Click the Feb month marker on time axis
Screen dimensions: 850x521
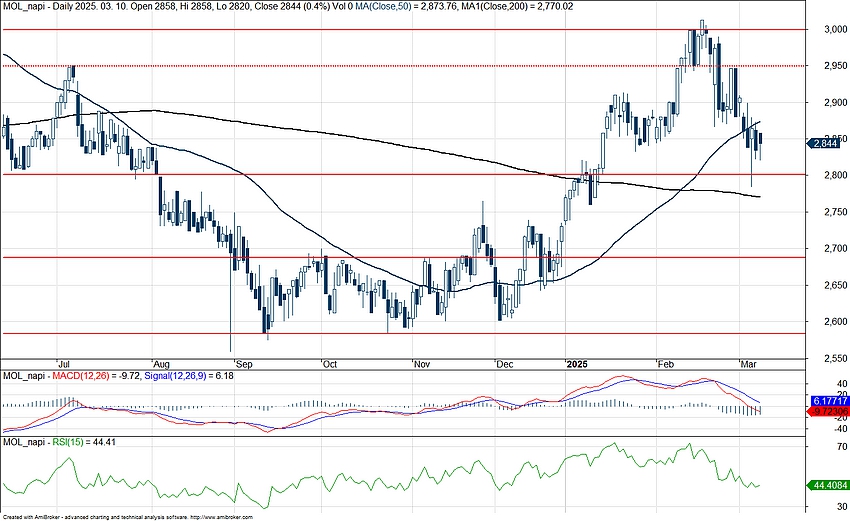click(665, 364)
